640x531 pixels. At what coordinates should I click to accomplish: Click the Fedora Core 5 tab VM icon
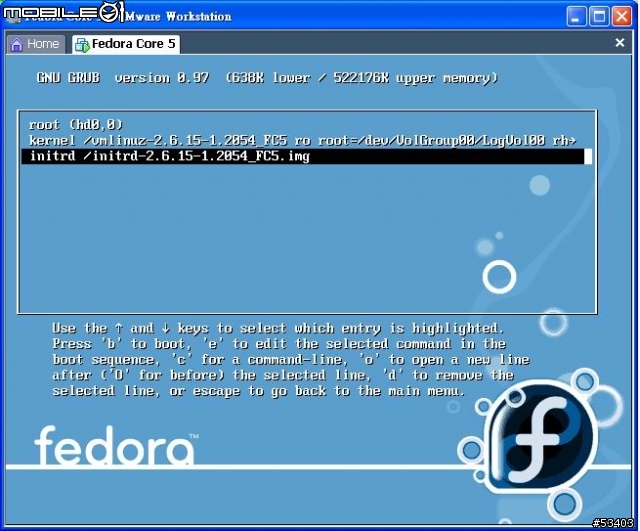pos(82,45)
